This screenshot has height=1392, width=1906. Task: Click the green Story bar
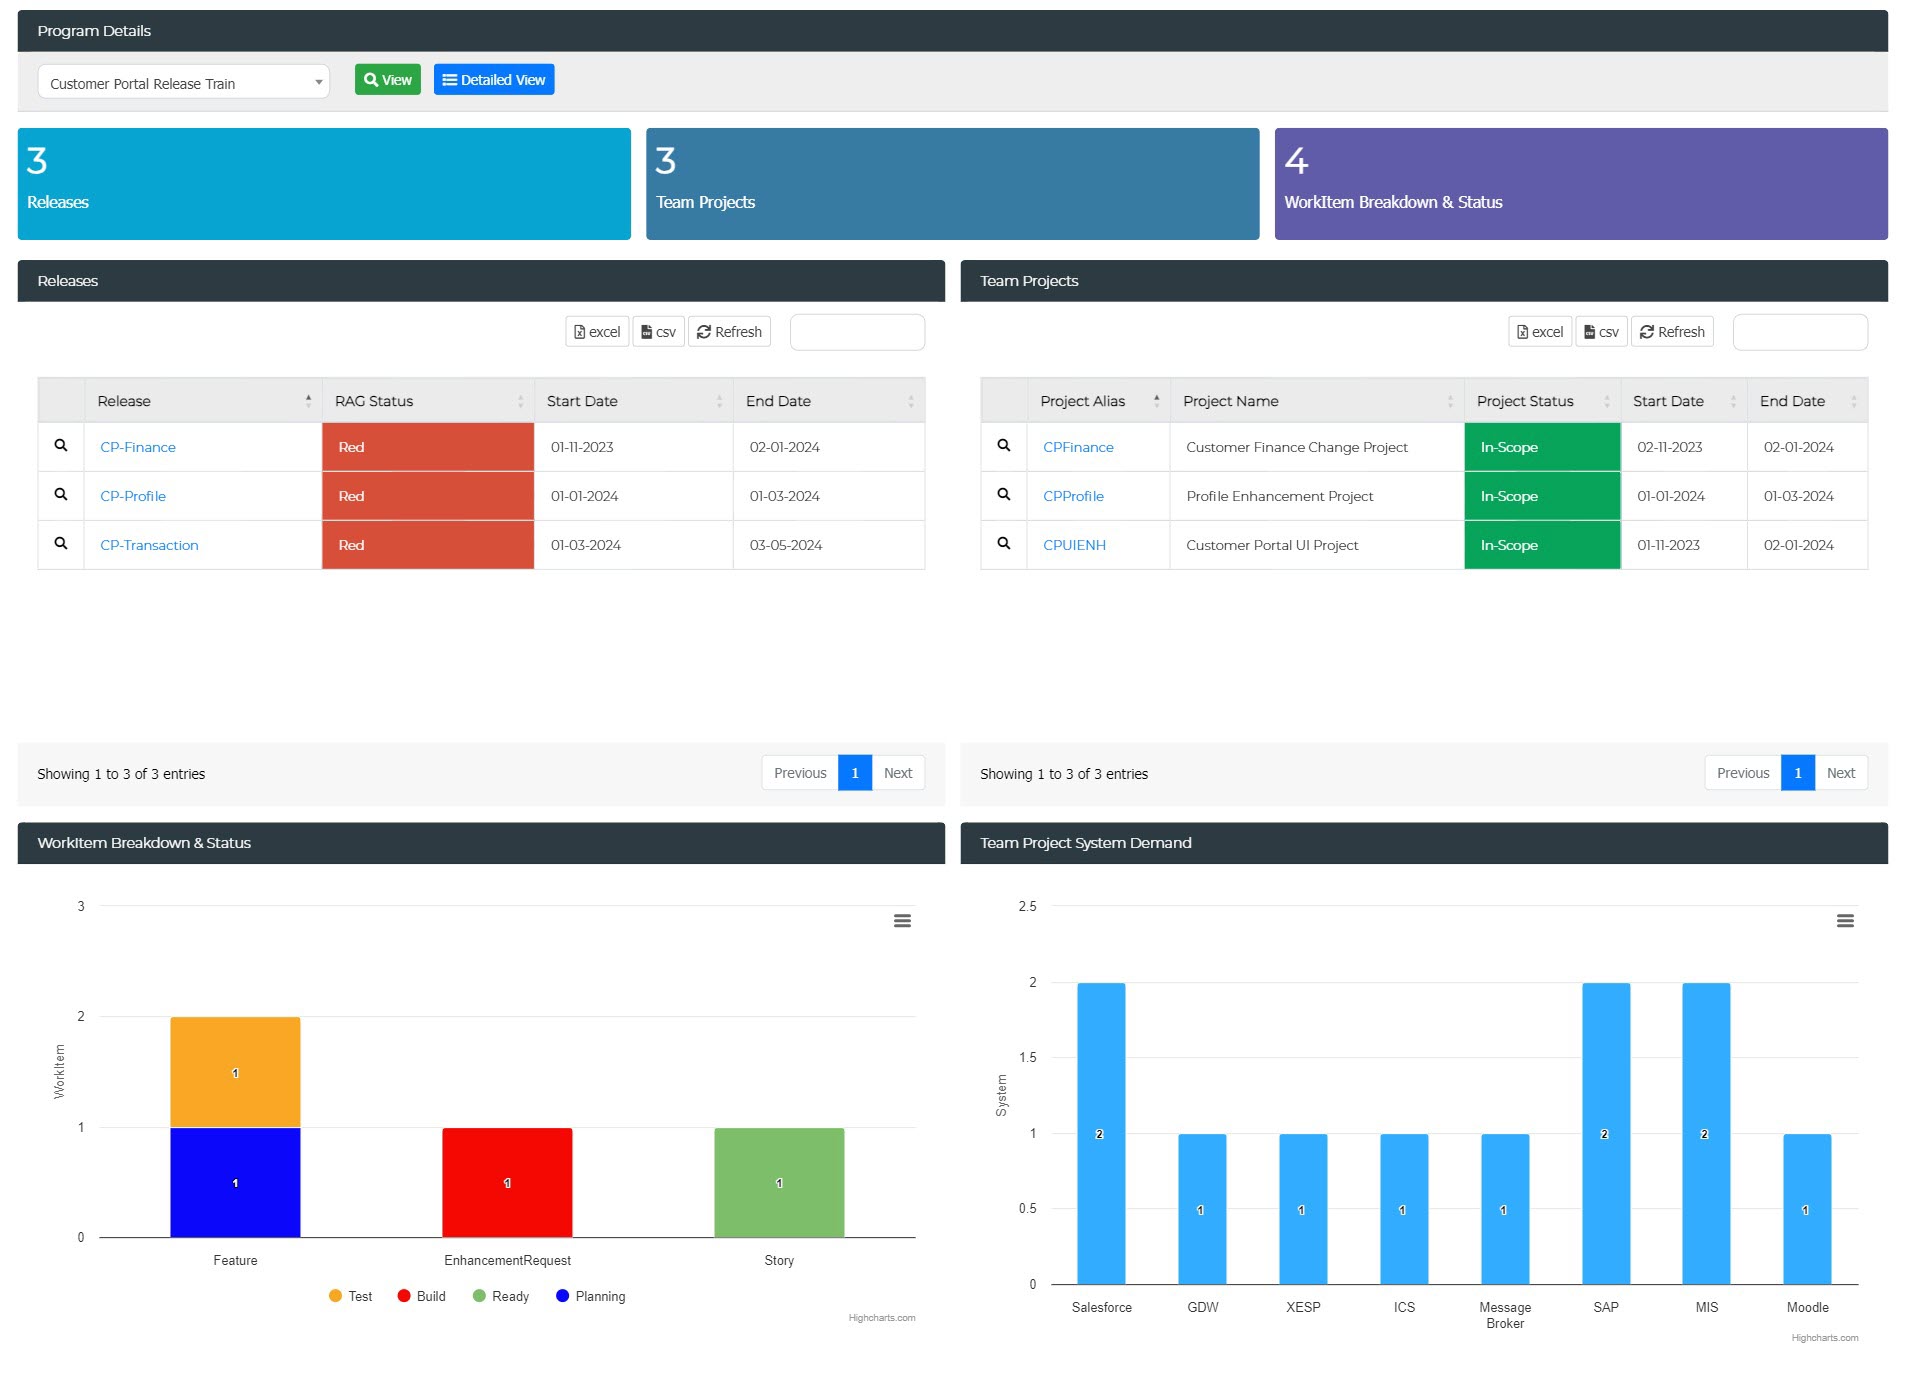click(x=779, y=1183)
